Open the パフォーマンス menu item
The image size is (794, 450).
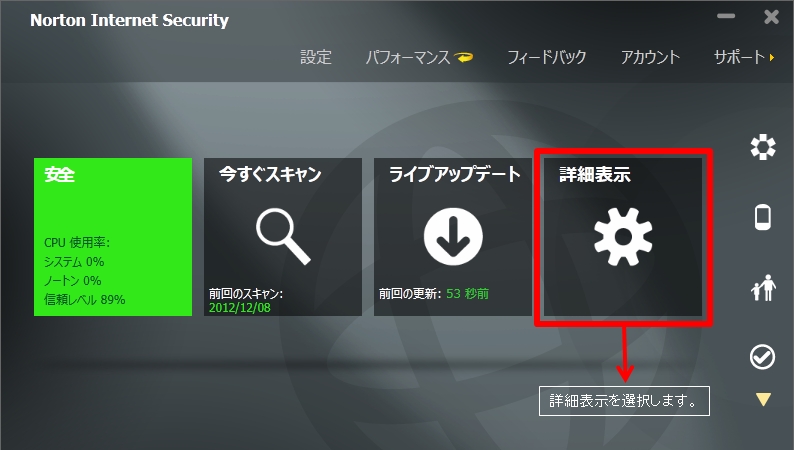(408, 57)
